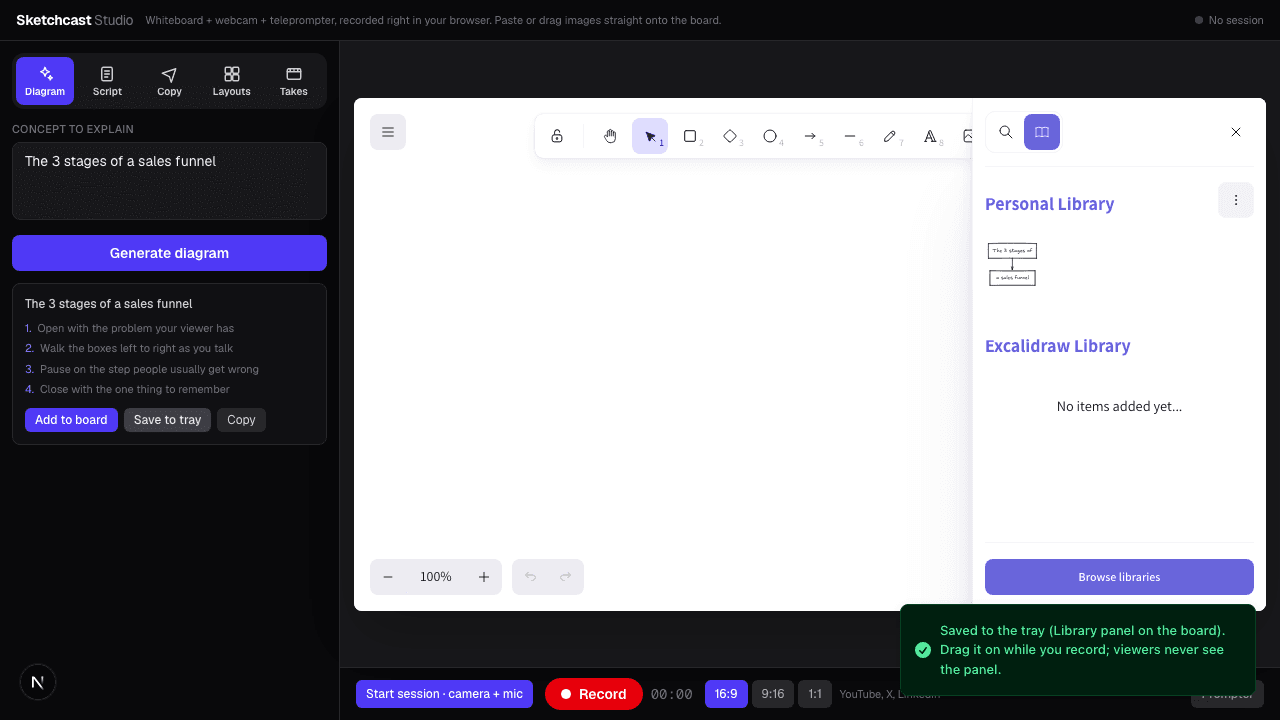Screen dimensions: 1280x720
Task: Toggle the canvas lock tool
Action: [557, 136]
